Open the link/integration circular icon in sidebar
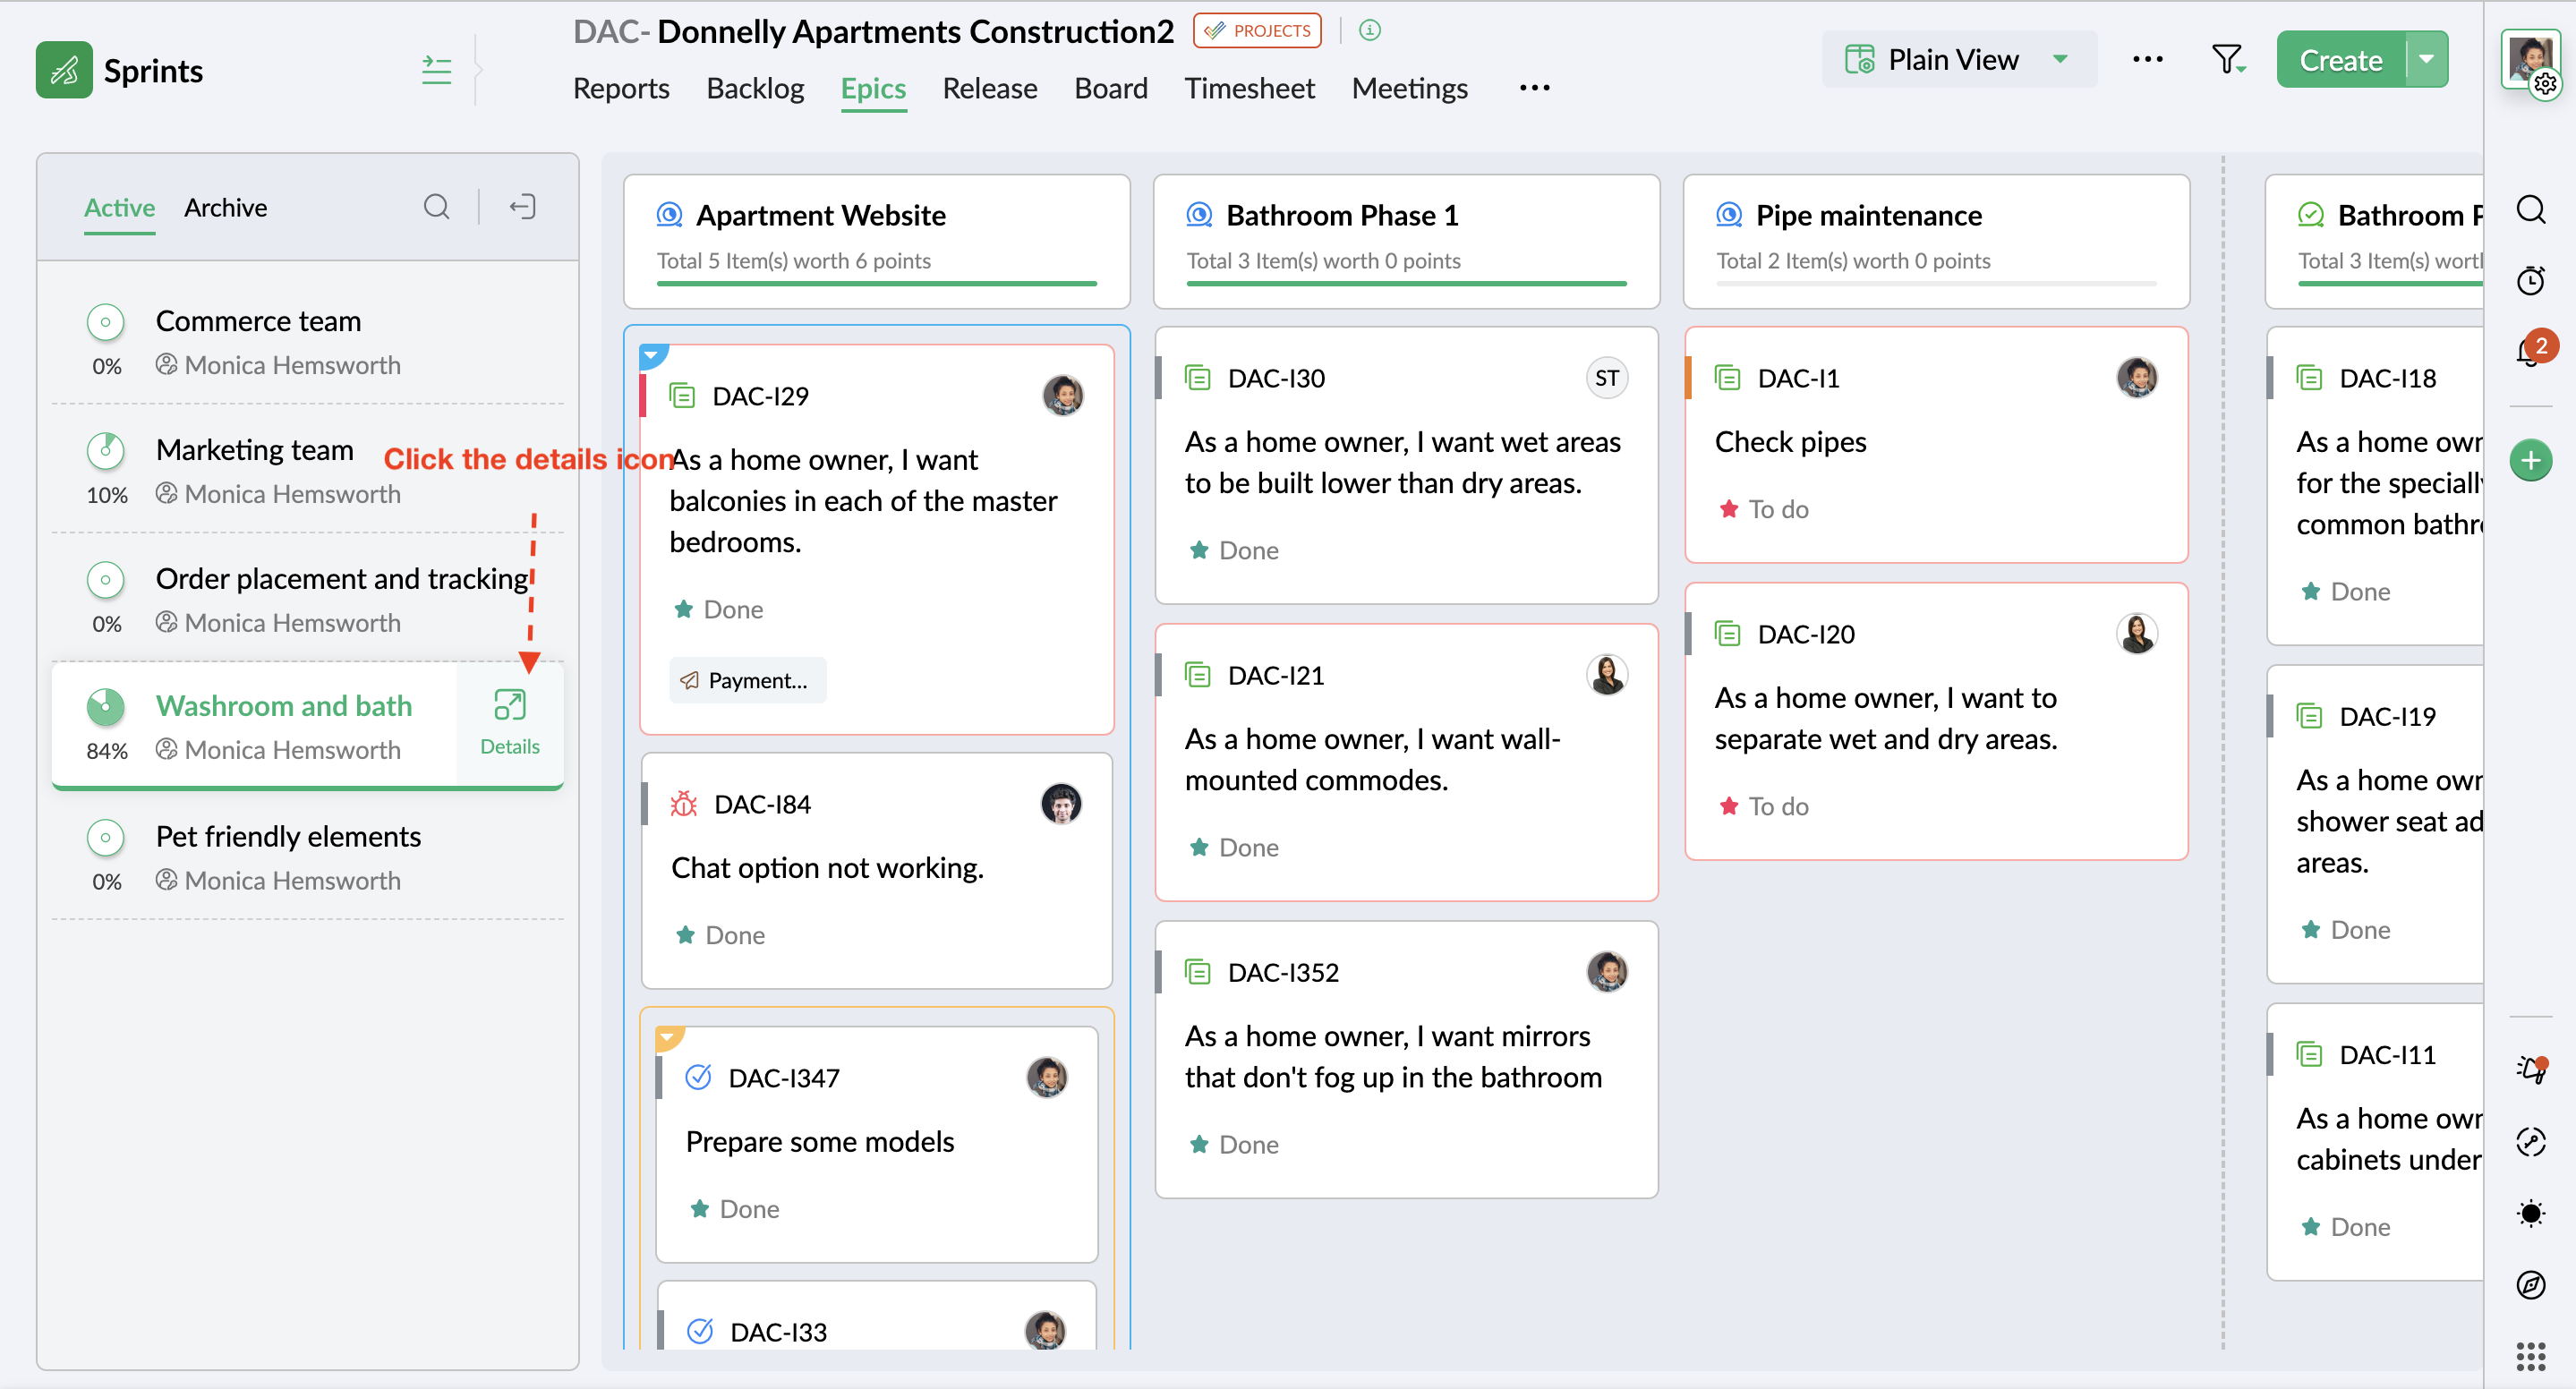The image size is (2576, 1389). [2531, 1142]
